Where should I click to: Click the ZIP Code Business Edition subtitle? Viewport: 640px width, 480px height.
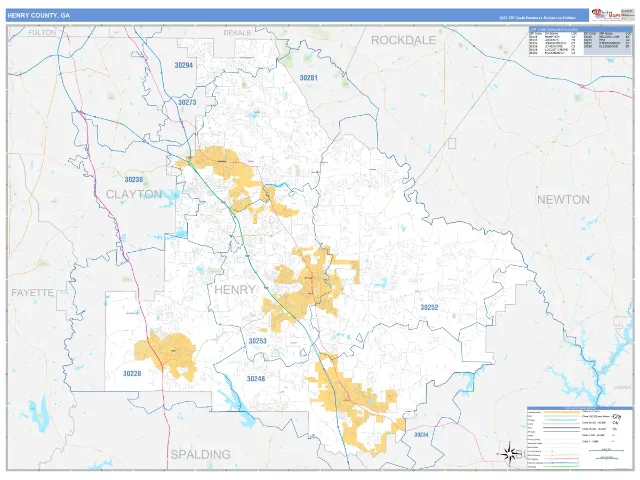tap(537, 18)
